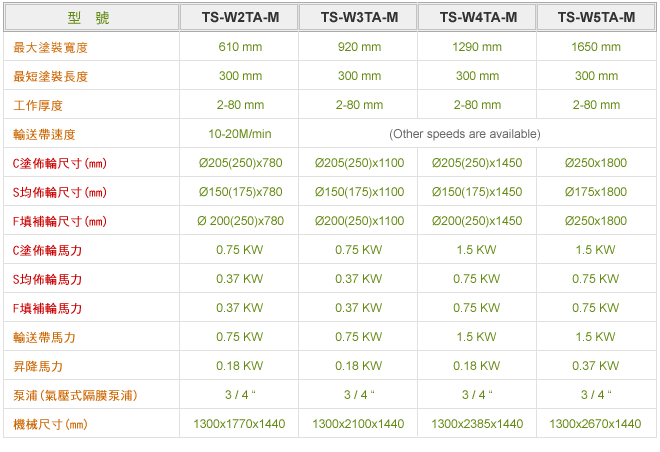Click the TS-W2TA-M column header
Image resolution: width=660 pixels, height=452 pixels.
240,17
